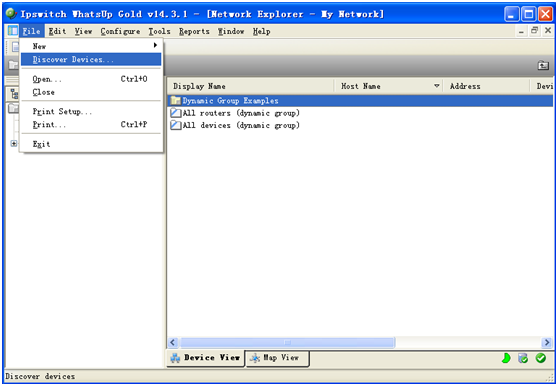Open the View menu

pos(83,31)
